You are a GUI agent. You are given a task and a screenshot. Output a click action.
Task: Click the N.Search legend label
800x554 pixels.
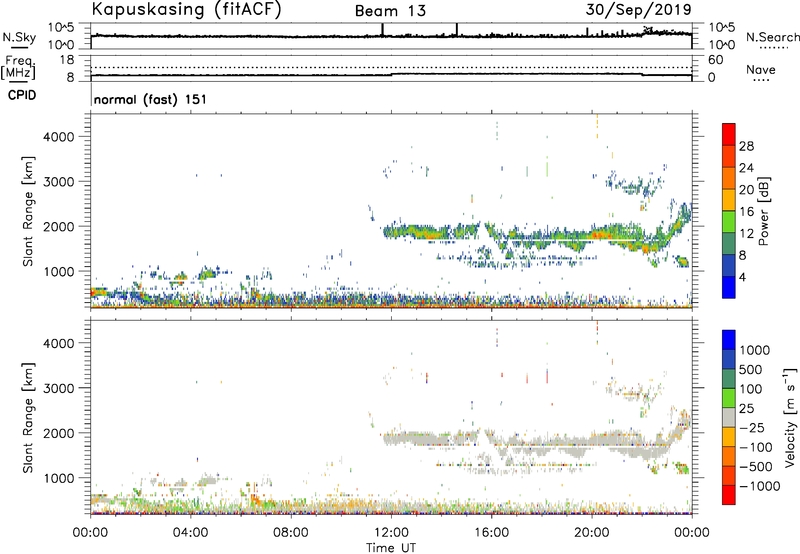click(x=772, y=37)
